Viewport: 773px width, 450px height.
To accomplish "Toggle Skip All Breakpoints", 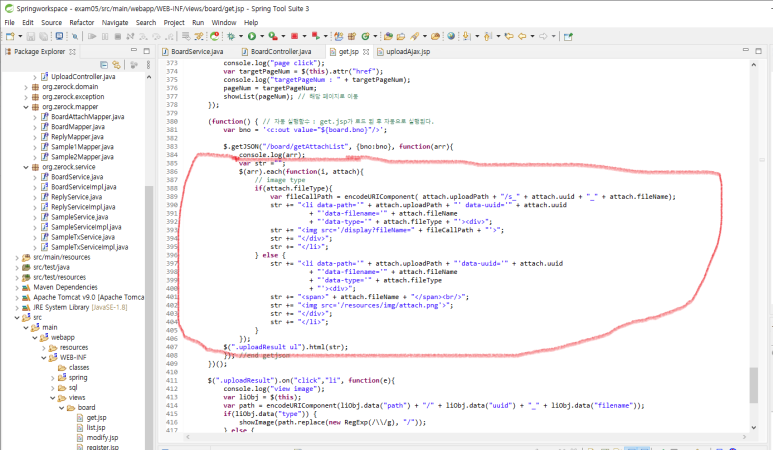I will pos(74,36).
